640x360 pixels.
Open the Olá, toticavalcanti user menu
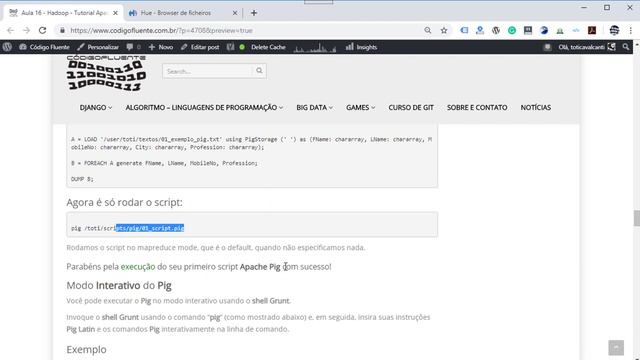(x=587, y=47)
